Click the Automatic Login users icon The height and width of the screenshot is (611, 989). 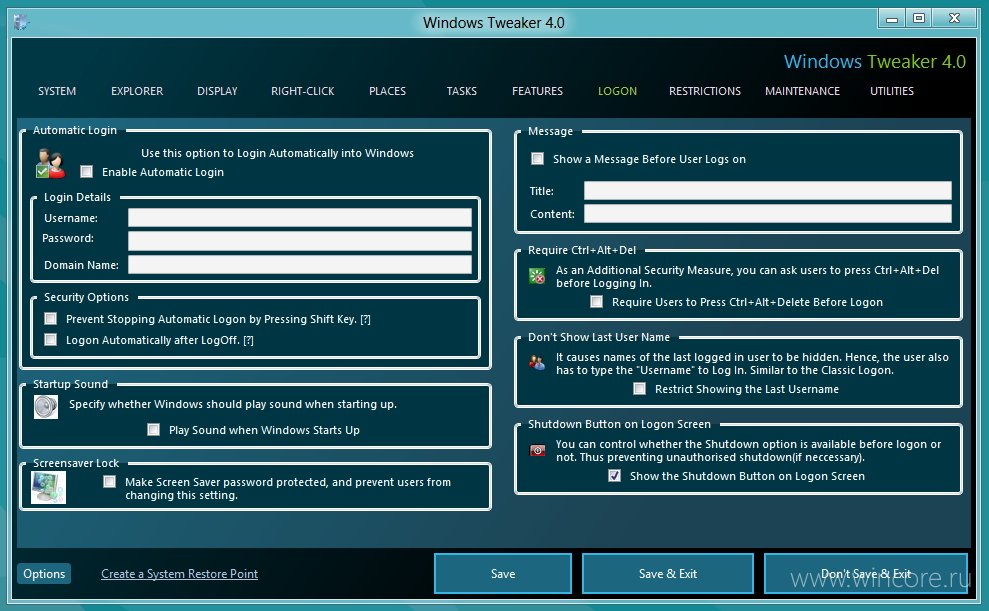(50, 164)
